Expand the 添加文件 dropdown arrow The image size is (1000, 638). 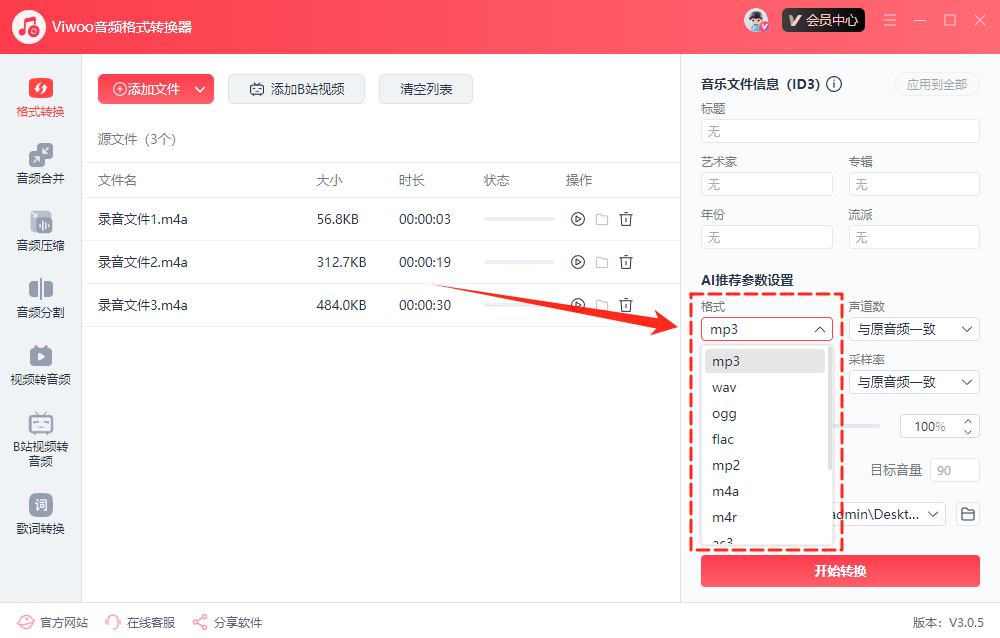click(x=200, y=89)
